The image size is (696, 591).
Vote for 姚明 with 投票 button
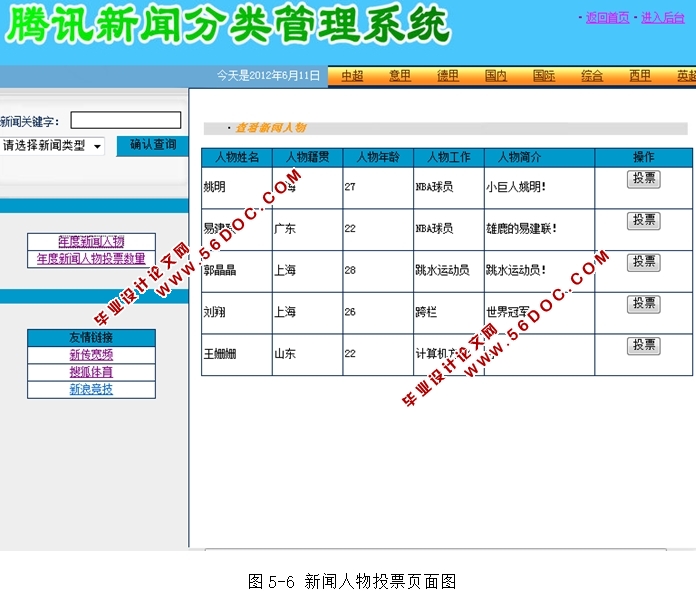tap(644, 179)
